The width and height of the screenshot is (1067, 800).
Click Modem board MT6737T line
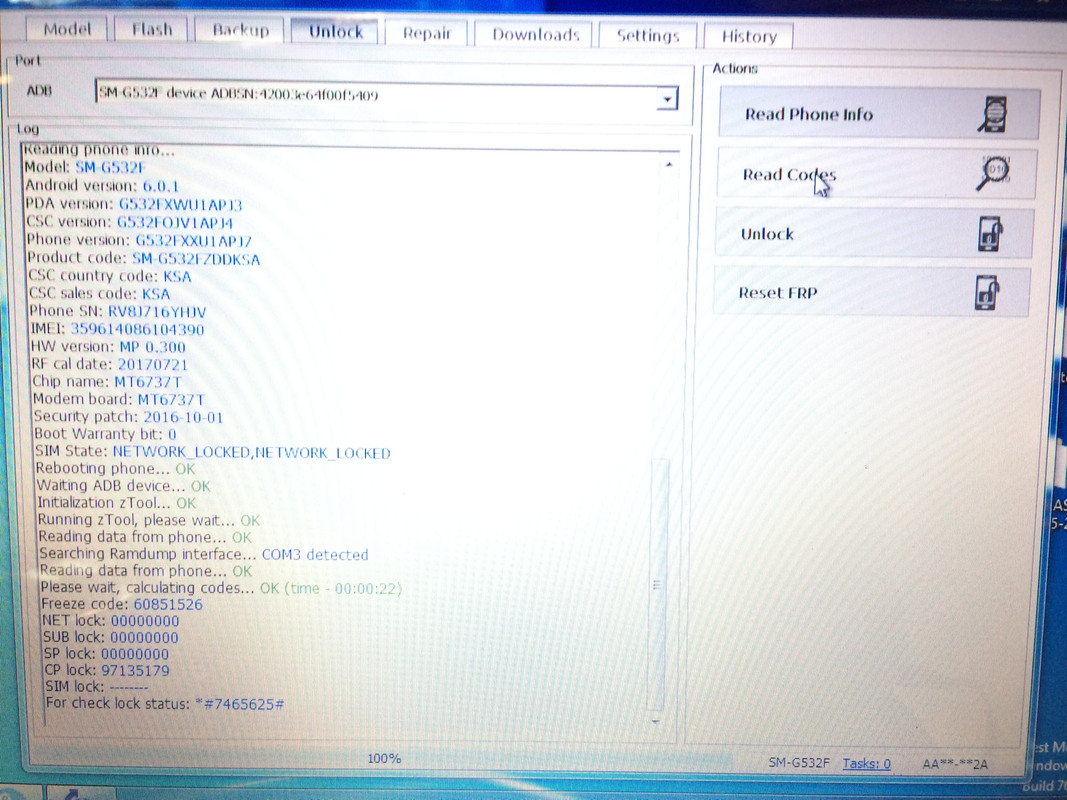pos(119,399)
